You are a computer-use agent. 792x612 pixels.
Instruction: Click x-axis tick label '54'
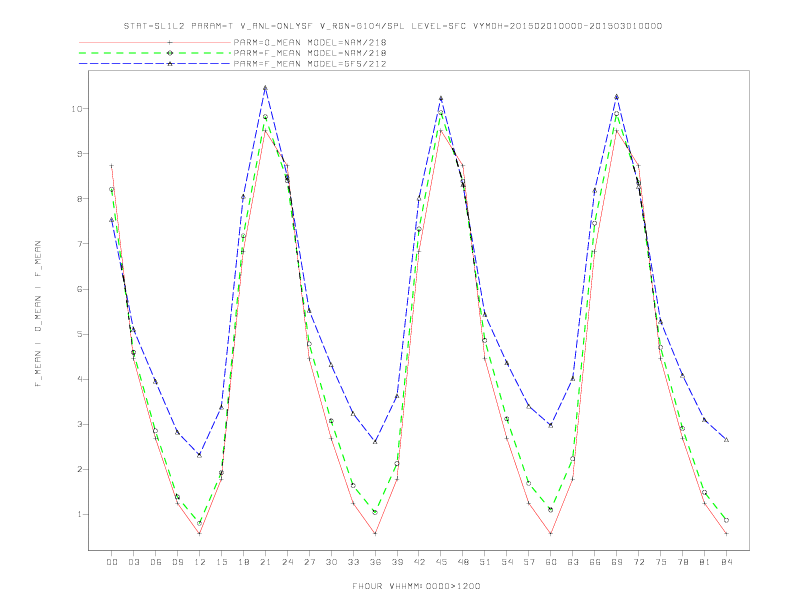click(x=507, y=562)
